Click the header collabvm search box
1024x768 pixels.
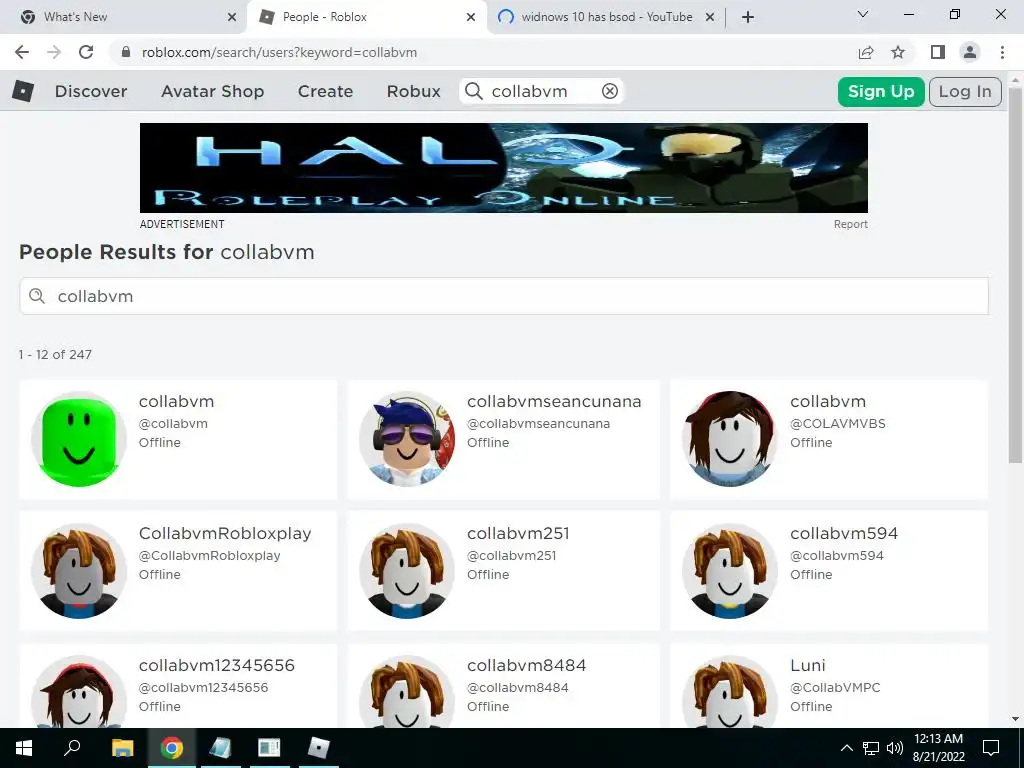pos(542,91)
